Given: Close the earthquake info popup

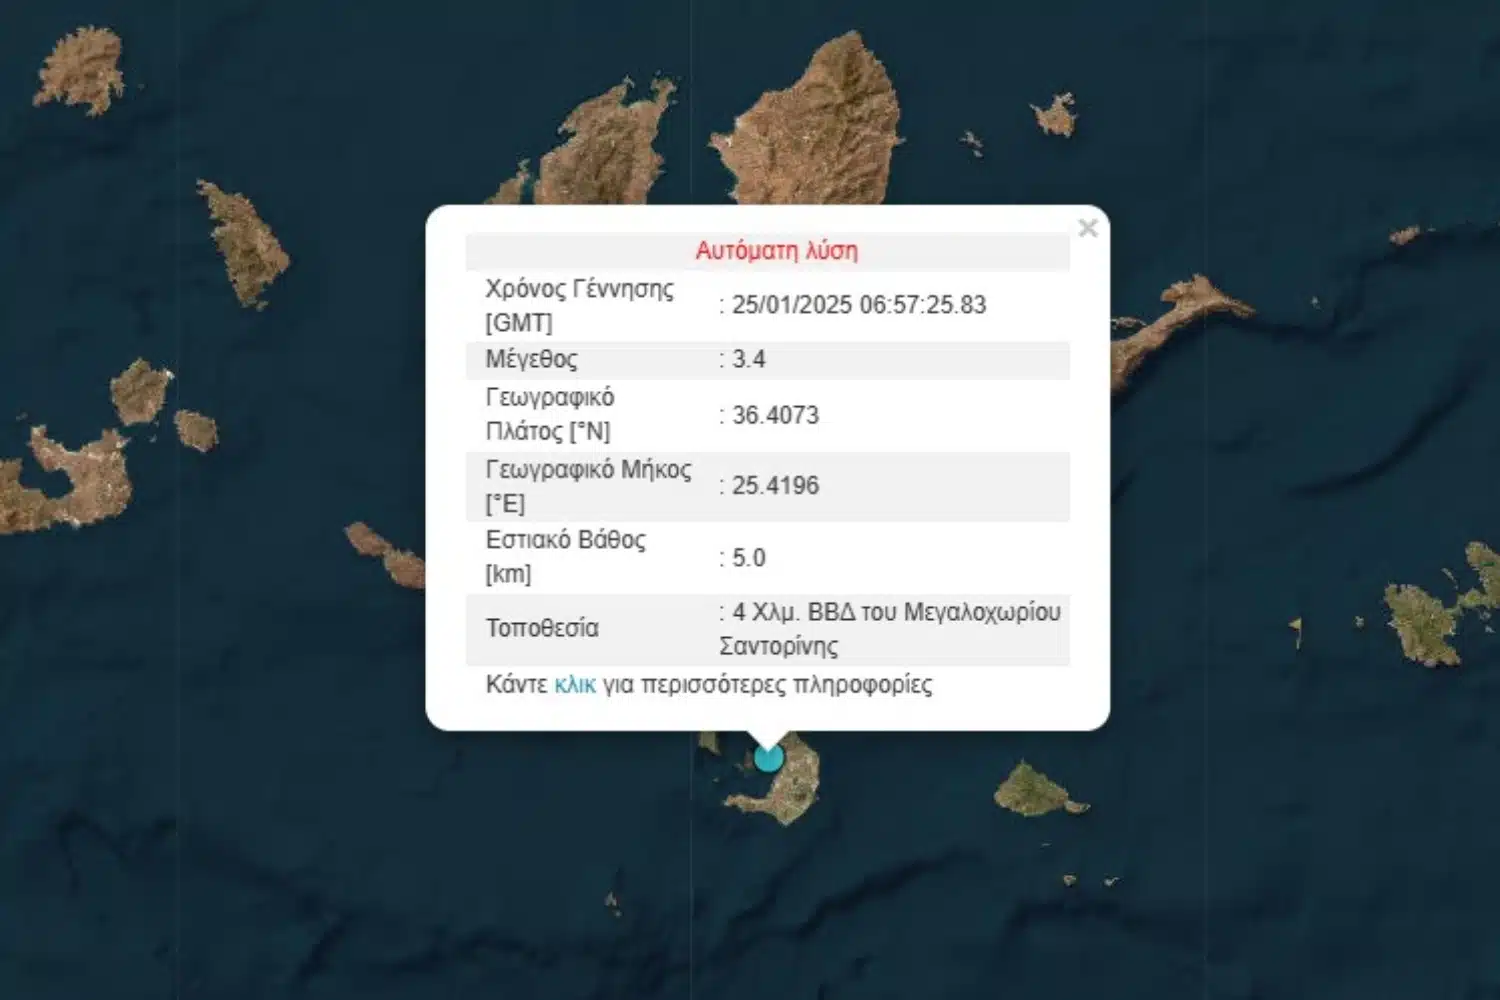Looking at the screenshot, I should pyautogui.click(x=1088, y=229).
